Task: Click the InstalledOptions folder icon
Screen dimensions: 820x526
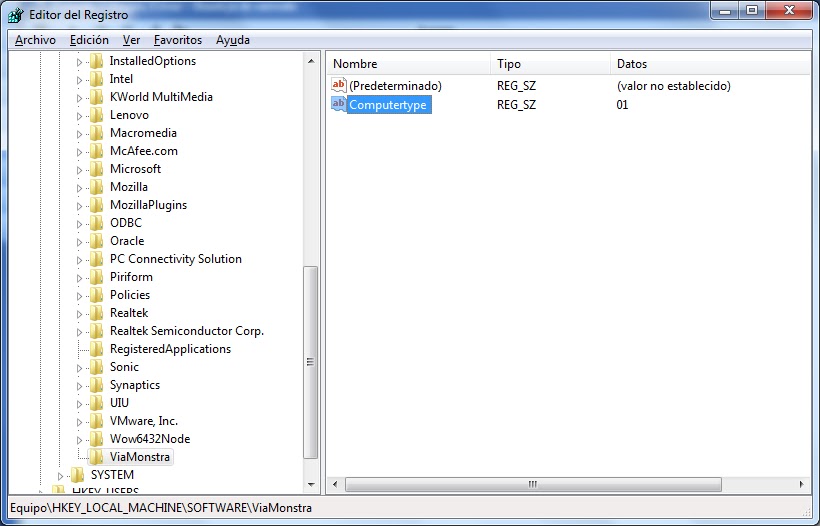Action: tap(96, 61)
